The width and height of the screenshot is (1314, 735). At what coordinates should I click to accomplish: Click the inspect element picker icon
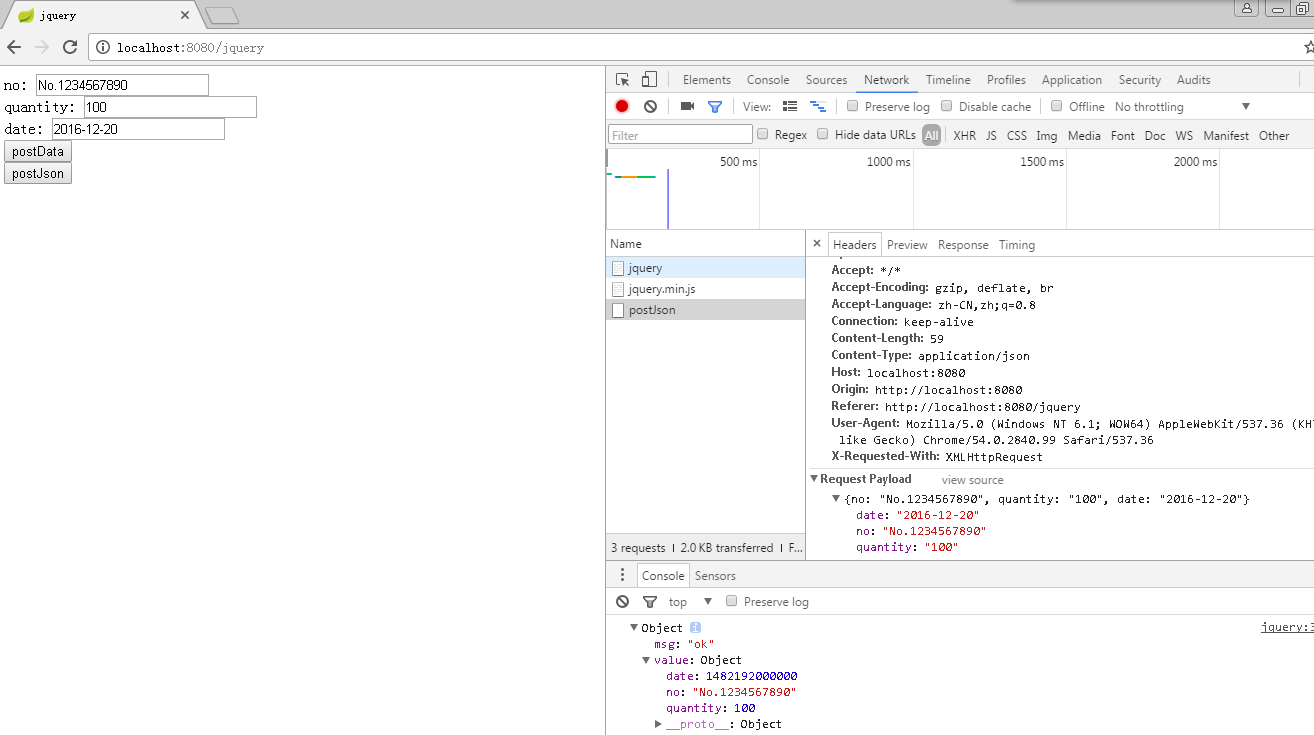pos(623,80)
